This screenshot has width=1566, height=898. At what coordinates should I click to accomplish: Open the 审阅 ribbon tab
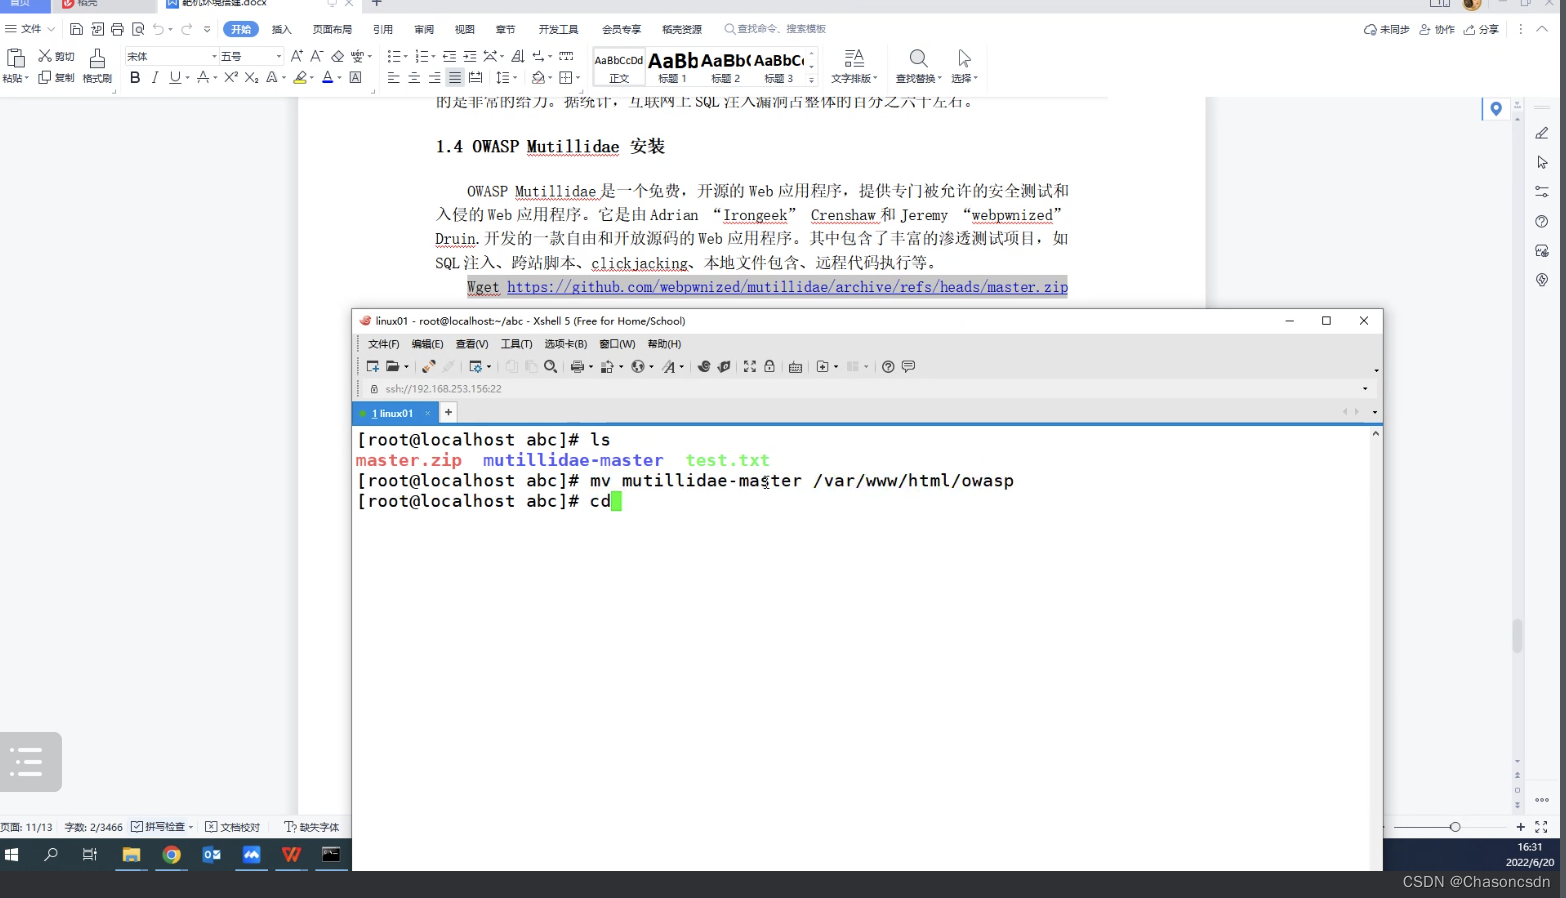point(424,29)
